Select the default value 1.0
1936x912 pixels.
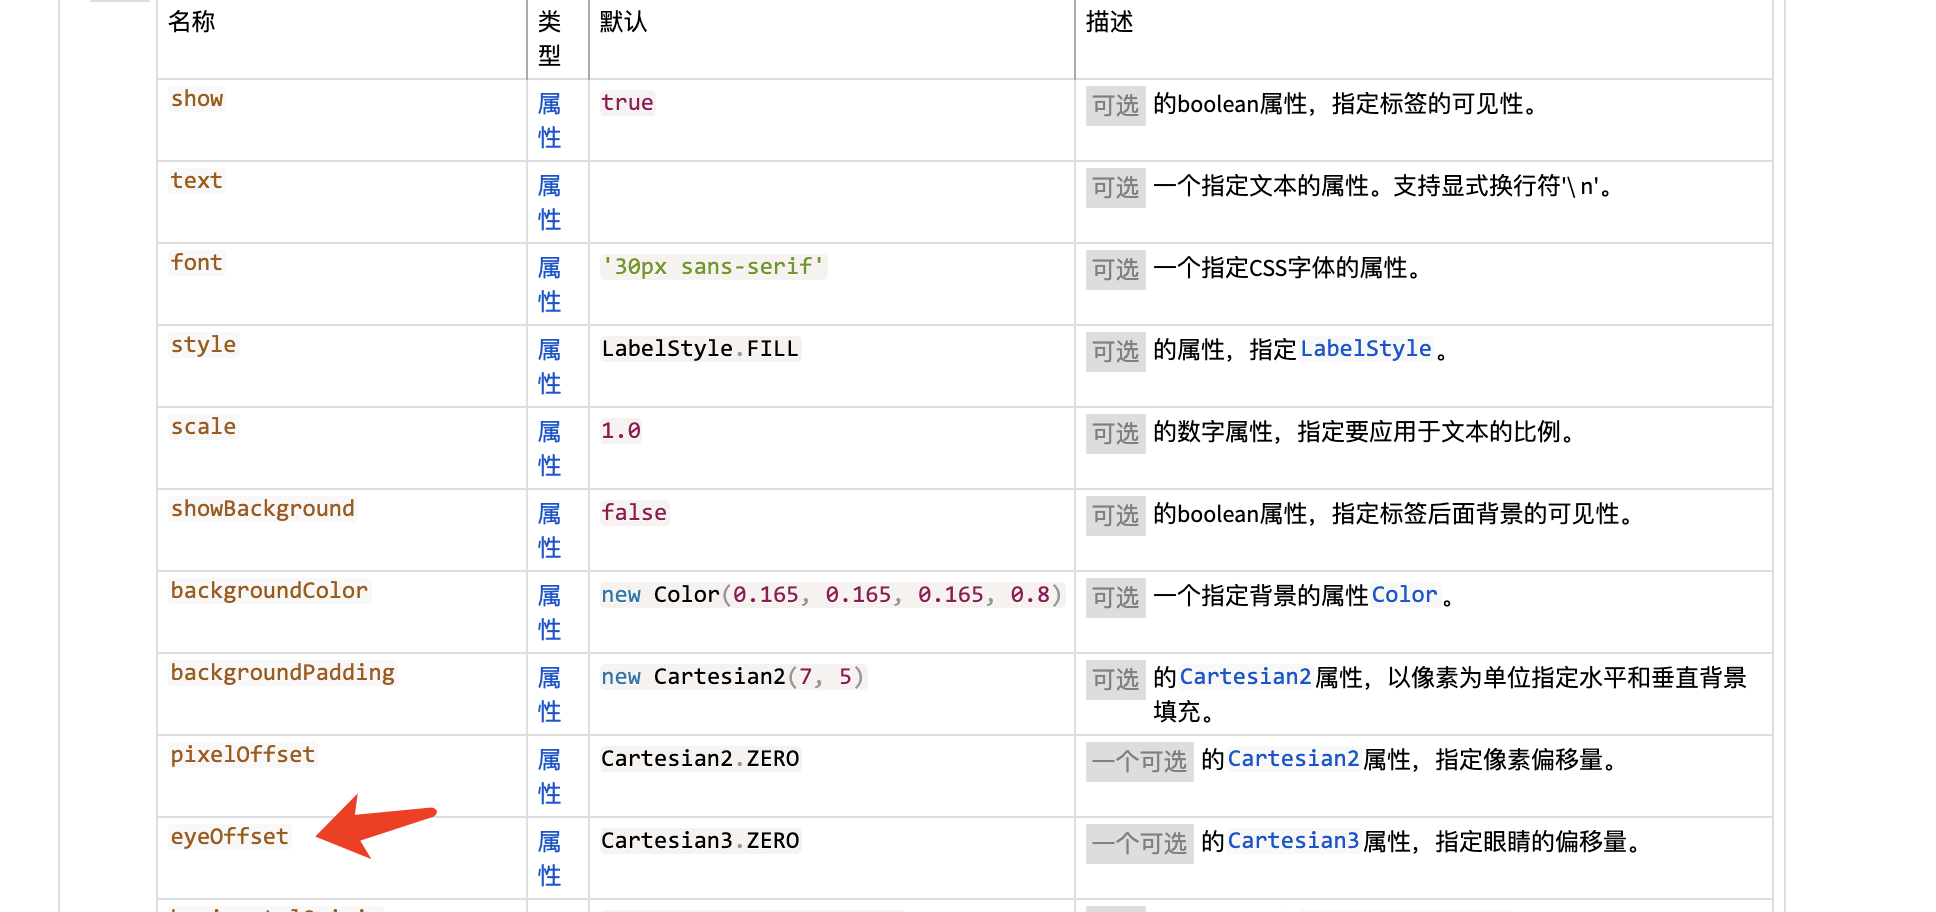[x=621, y=431]
